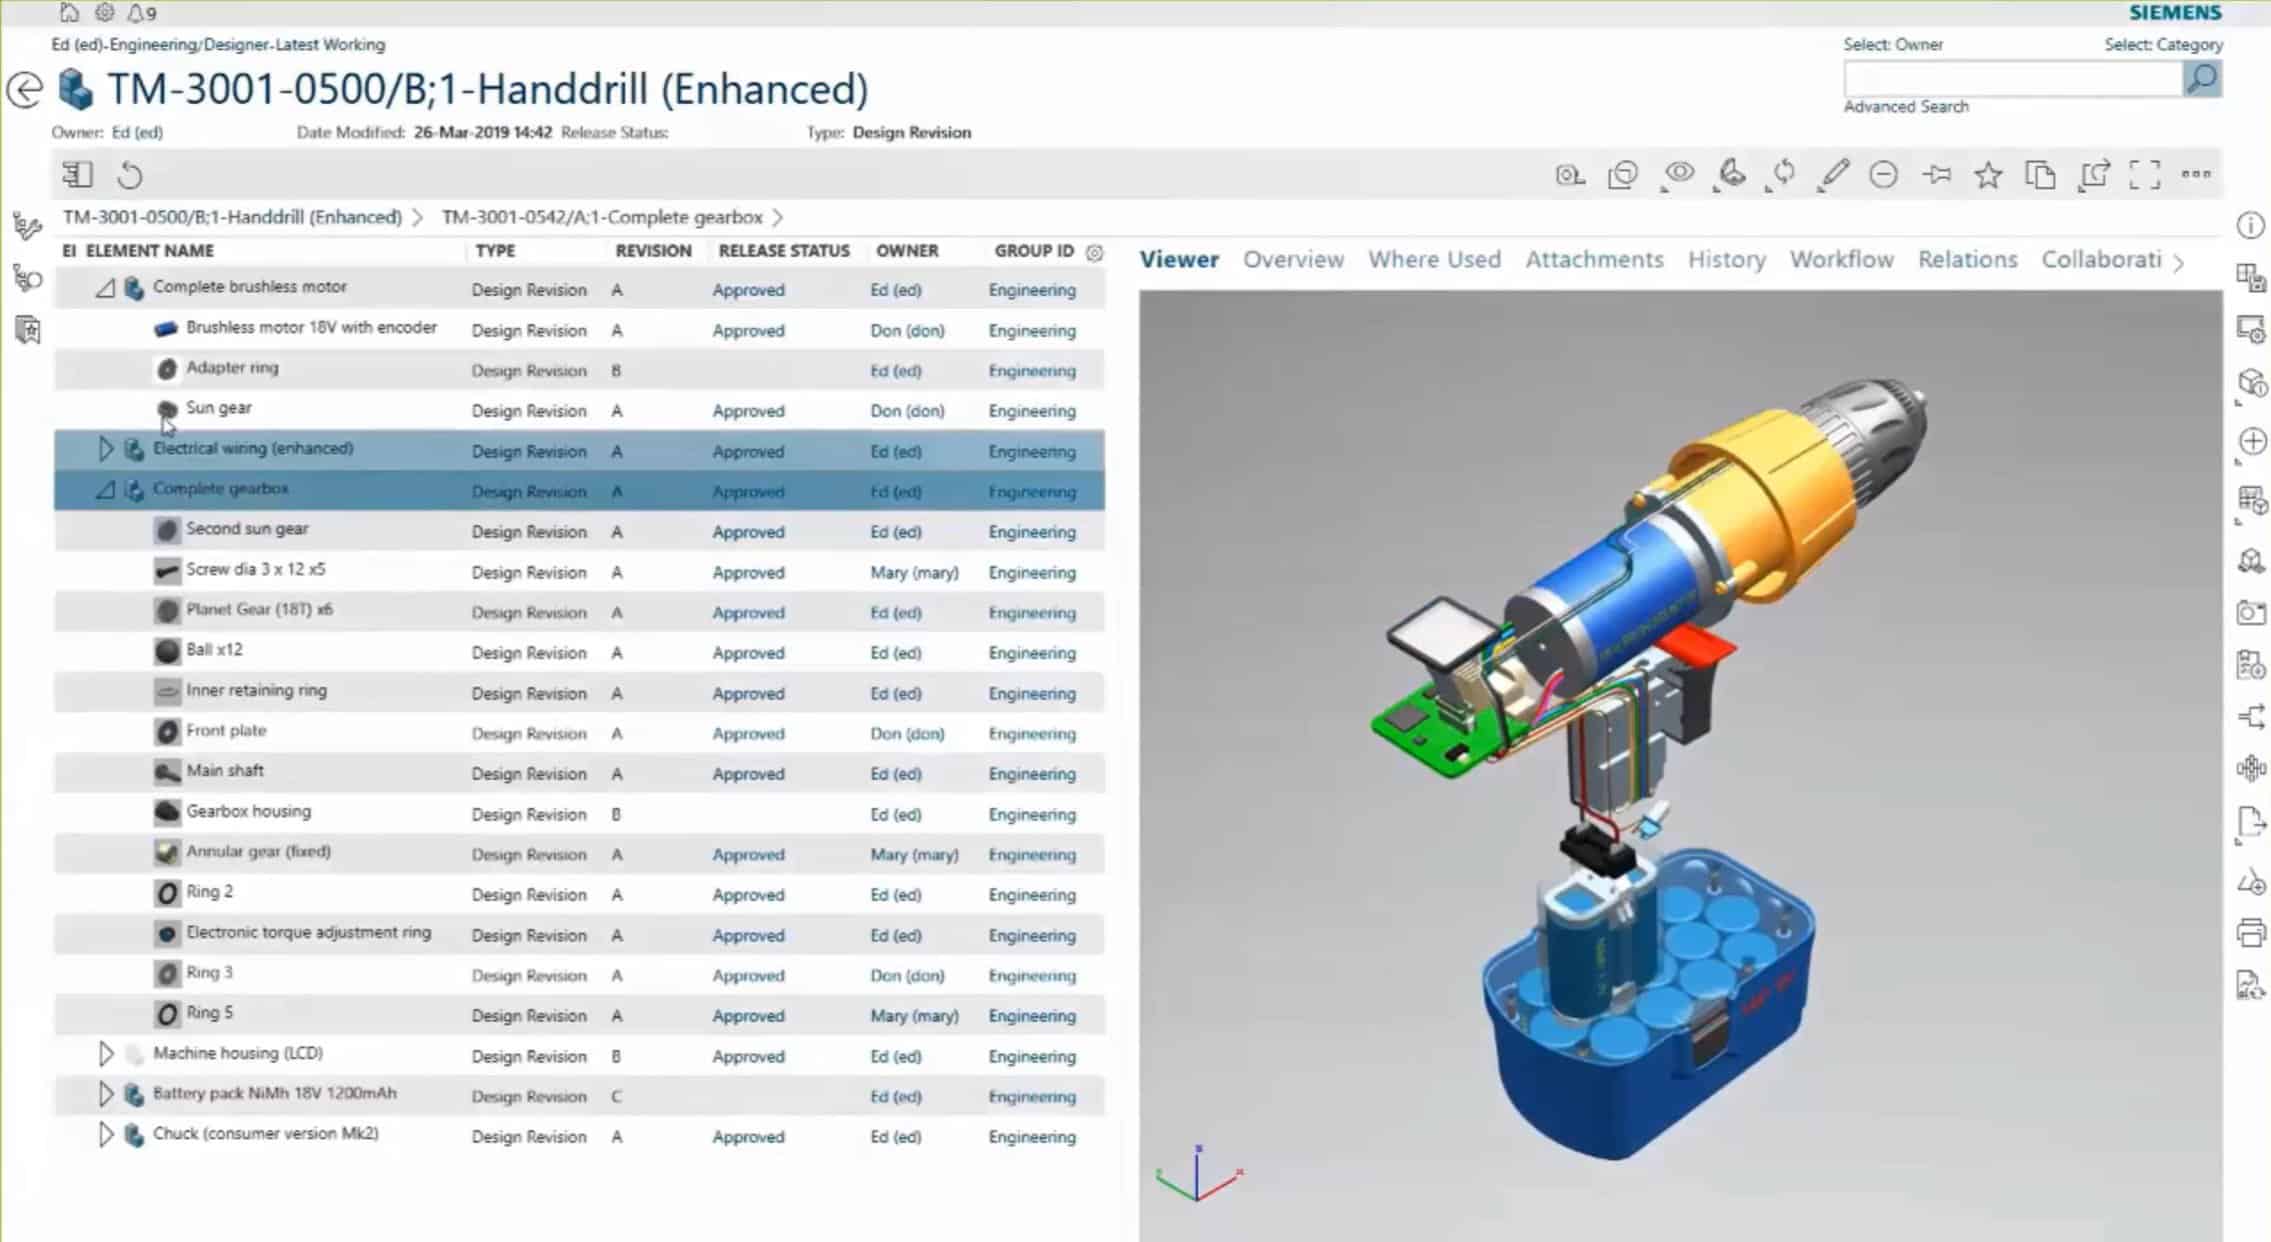Print using the printer icon in the right sidebar
This screenshot has width=2271, height=1242.
pyautogui.click(x=2253, y=932)
